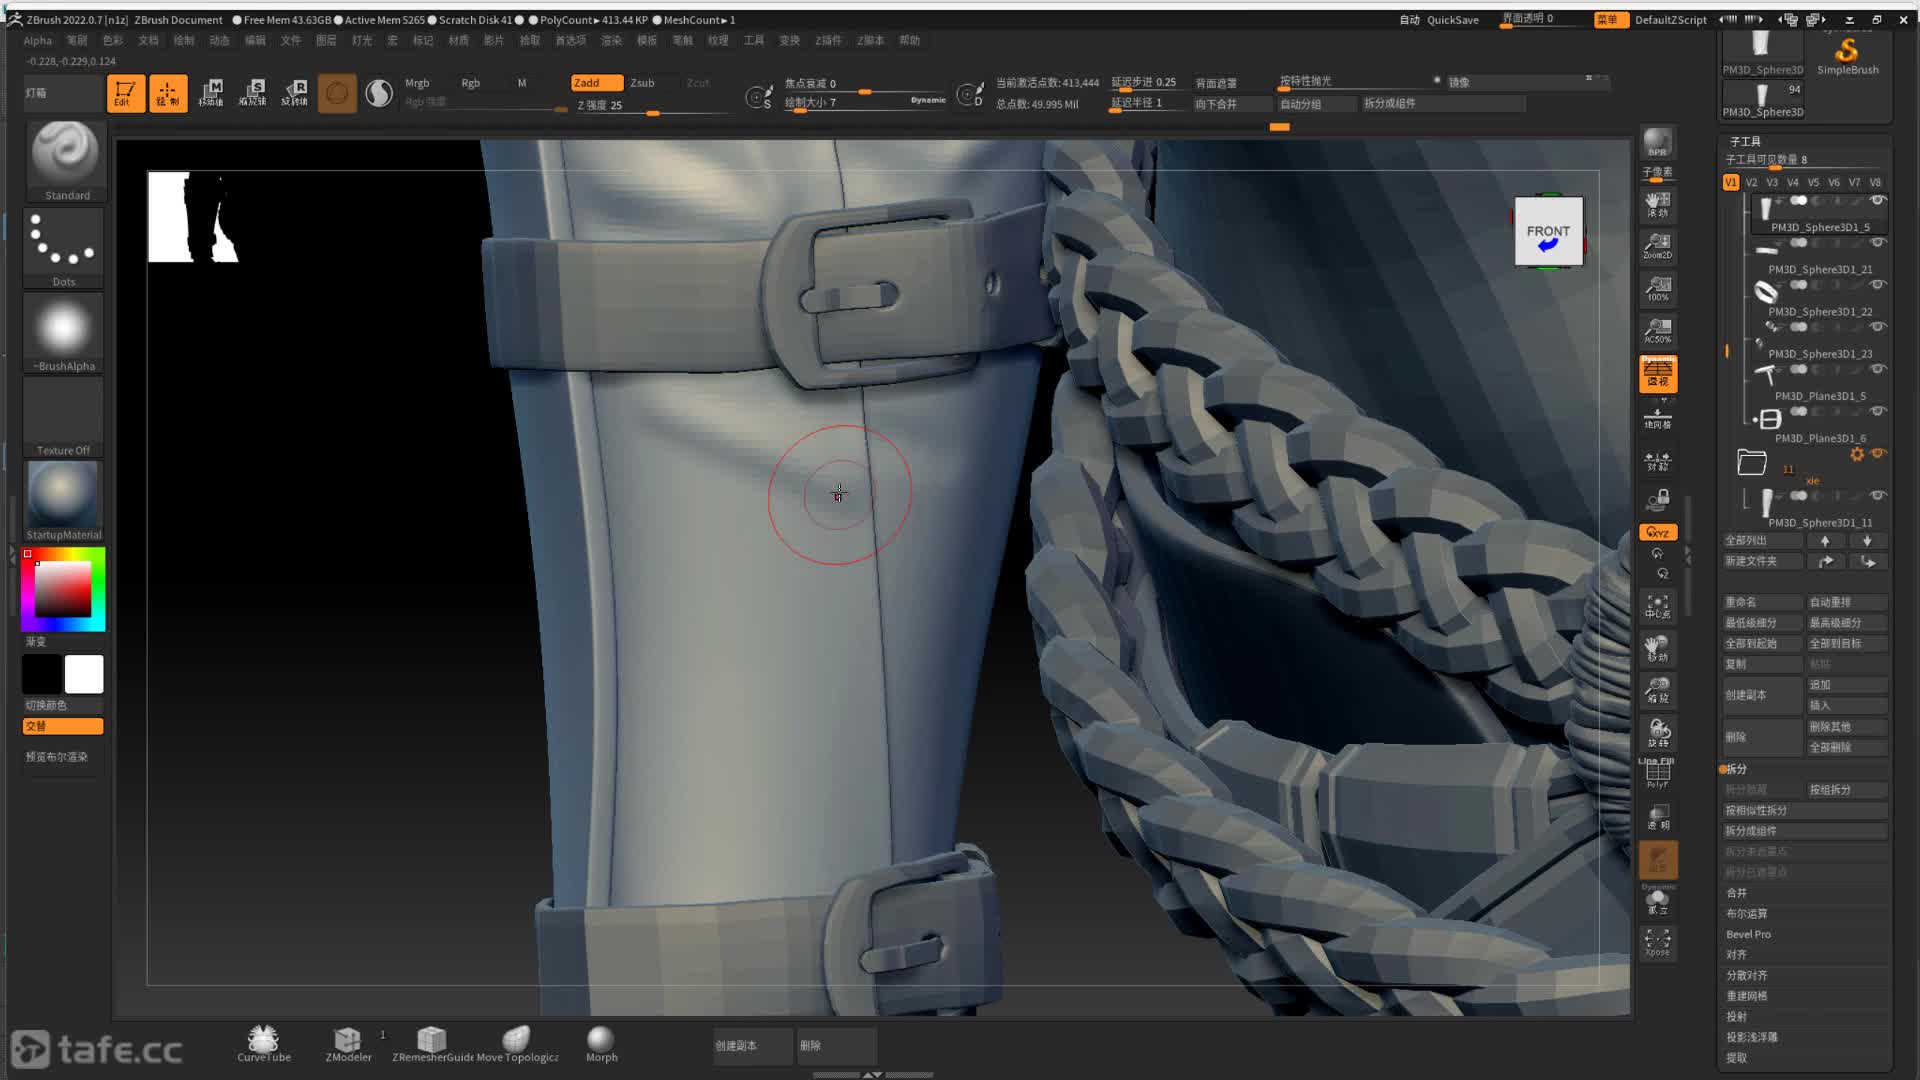Viewport: 1920px width, 1080px height.
Task: Click the Rotate (旋转) view icon
Action: pos(1658,733)
